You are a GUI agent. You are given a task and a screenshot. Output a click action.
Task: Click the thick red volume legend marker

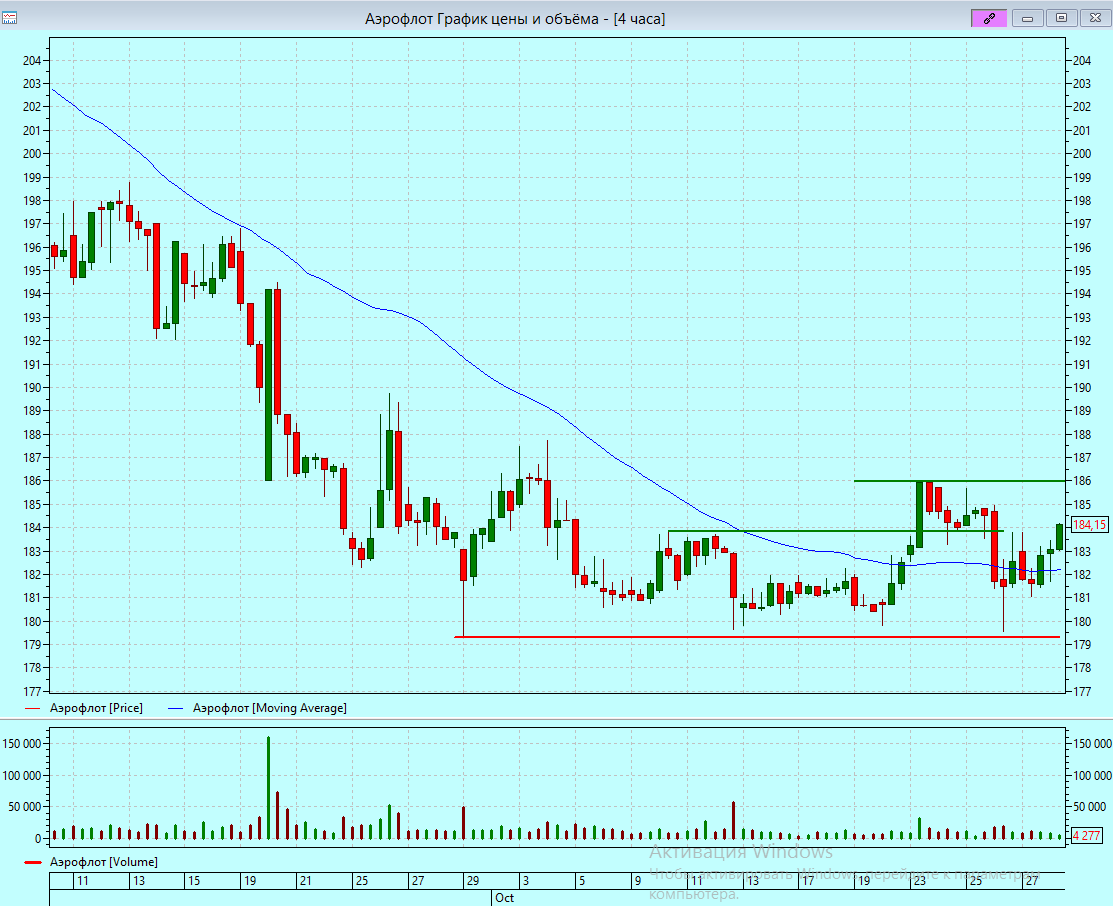(33, 863)
